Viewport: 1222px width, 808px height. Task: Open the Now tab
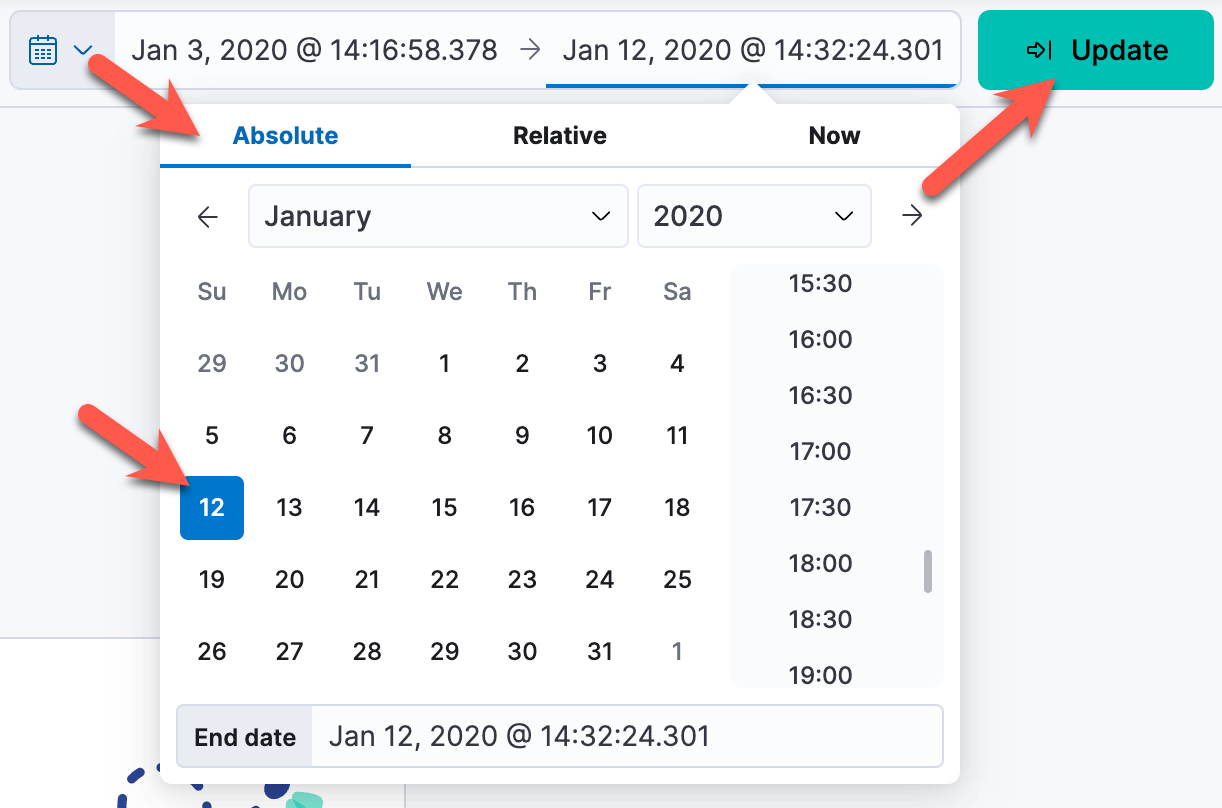pos(834,136)
